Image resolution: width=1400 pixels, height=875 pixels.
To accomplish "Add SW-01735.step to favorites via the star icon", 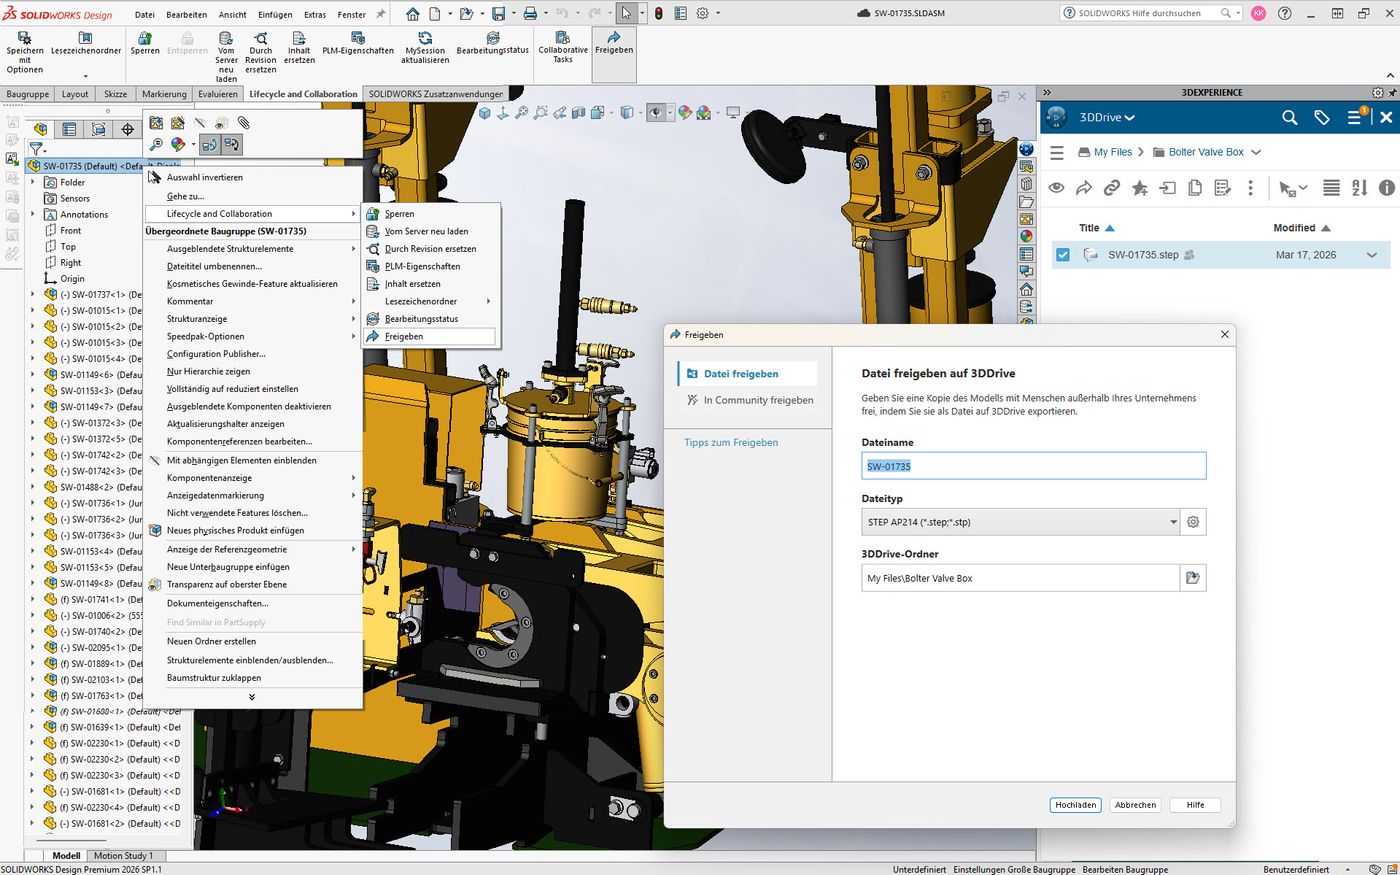I will tap(1141, 188).
